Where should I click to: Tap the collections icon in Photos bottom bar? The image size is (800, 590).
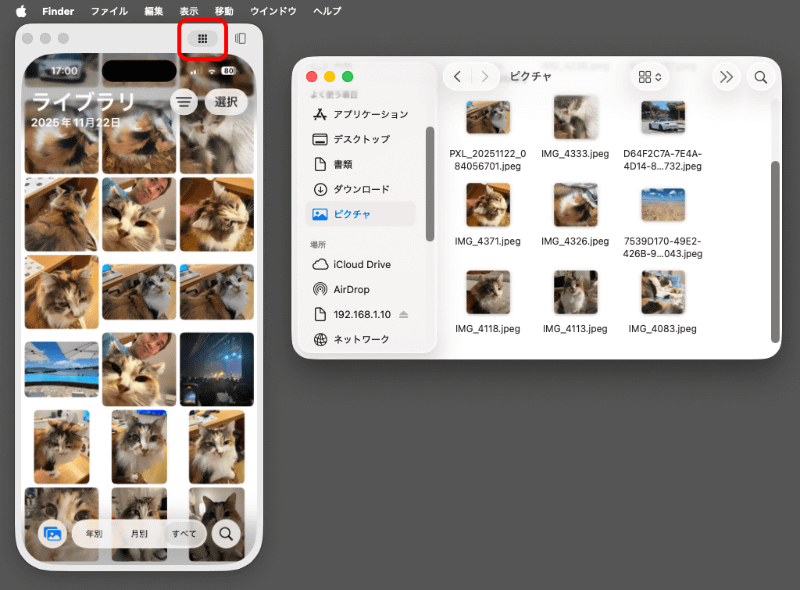(53, 534)
